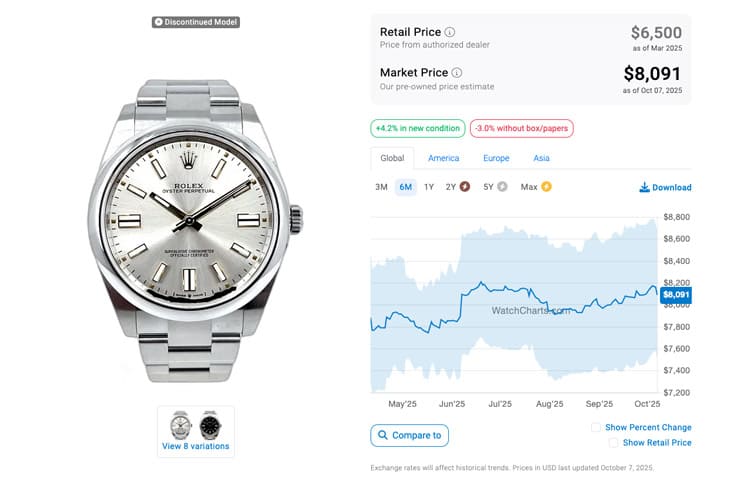Open the America region tab
This screenshot has width=730, height=482.
(x=443, y=158)
